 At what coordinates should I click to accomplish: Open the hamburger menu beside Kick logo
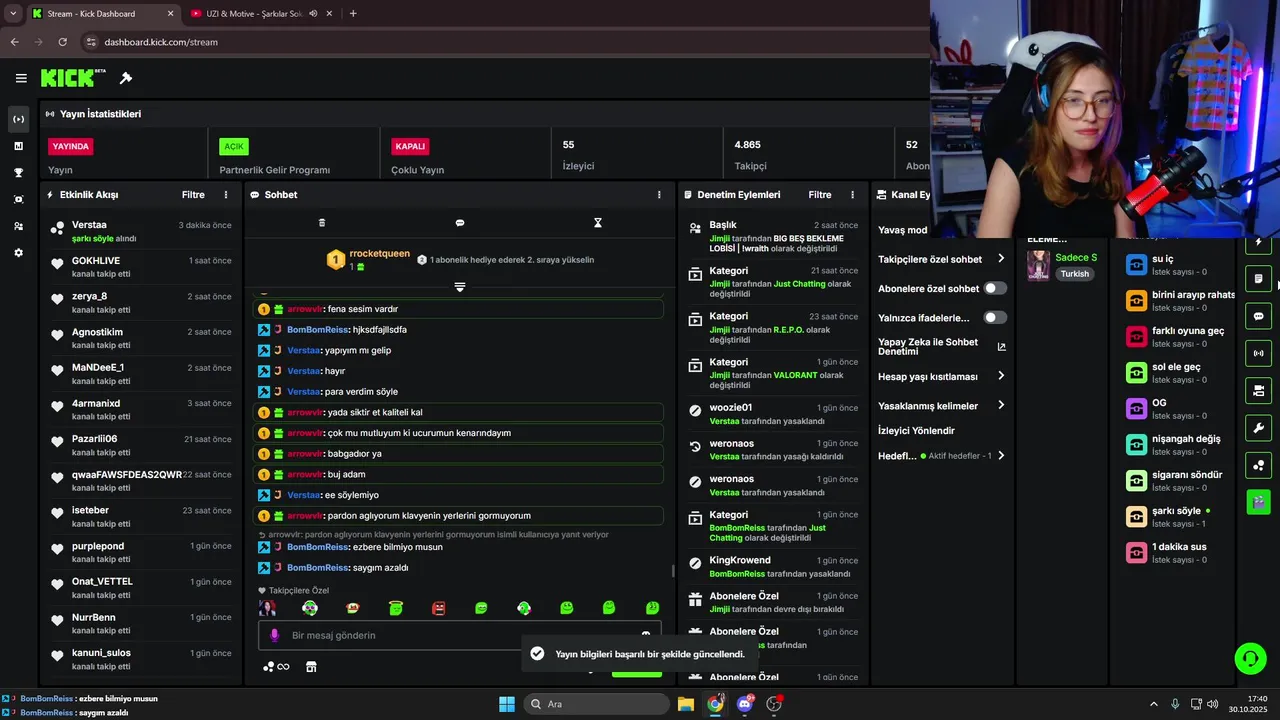coord(21,78)
